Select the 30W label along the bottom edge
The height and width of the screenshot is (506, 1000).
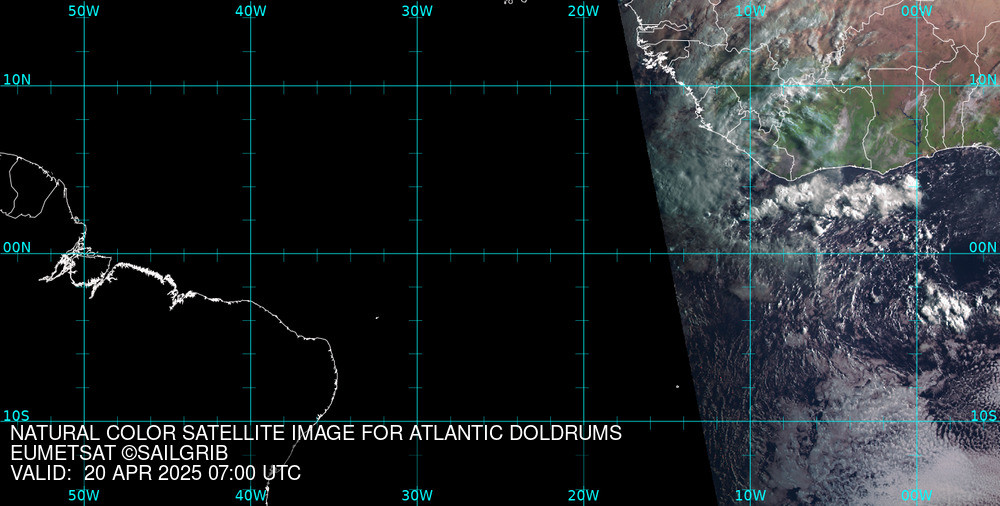pyautogui.click(x=418, y=496)
